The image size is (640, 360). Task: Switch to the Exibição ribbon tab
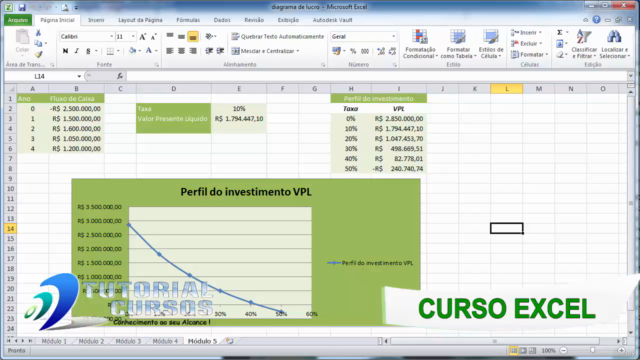[x=288, y=20]
